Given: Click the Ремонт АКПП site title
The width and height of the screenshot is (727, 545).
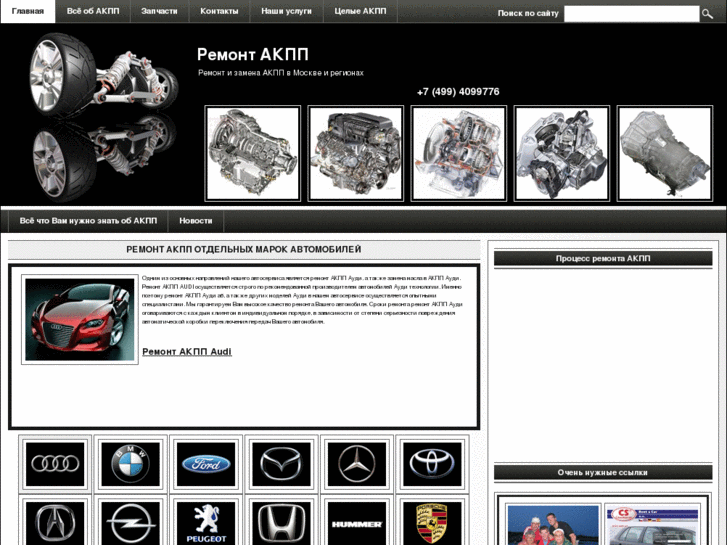Looking at the screenshot, I should pyautogui.click(x=253, y=54).
